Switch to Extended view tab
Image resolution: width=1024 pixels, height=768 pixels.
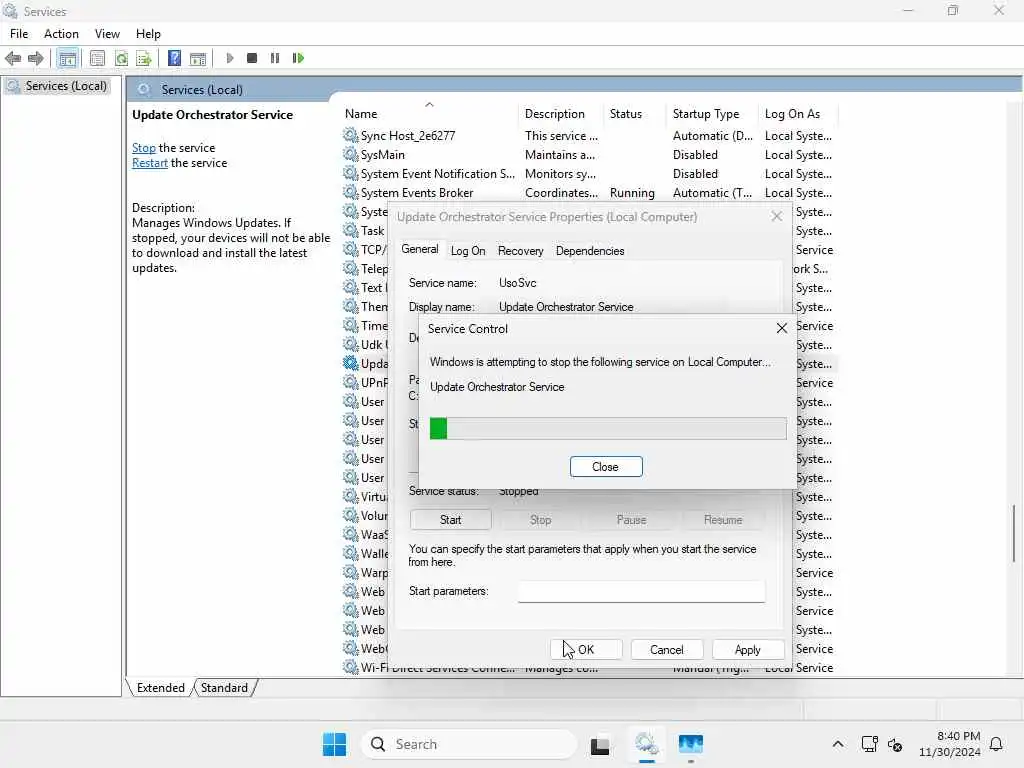(x=161, y=688)
